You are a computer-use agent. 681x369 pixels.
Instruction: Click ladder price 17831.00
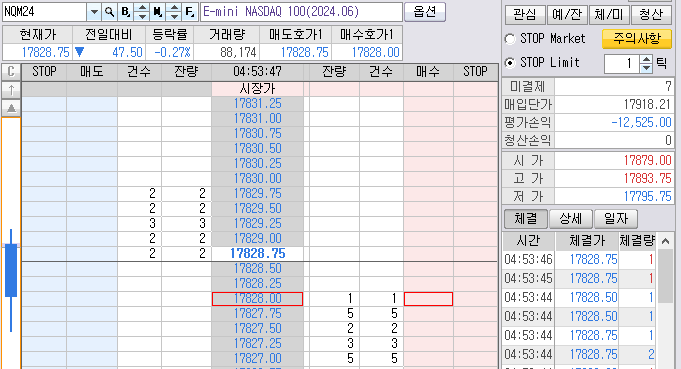pos(258,119)
